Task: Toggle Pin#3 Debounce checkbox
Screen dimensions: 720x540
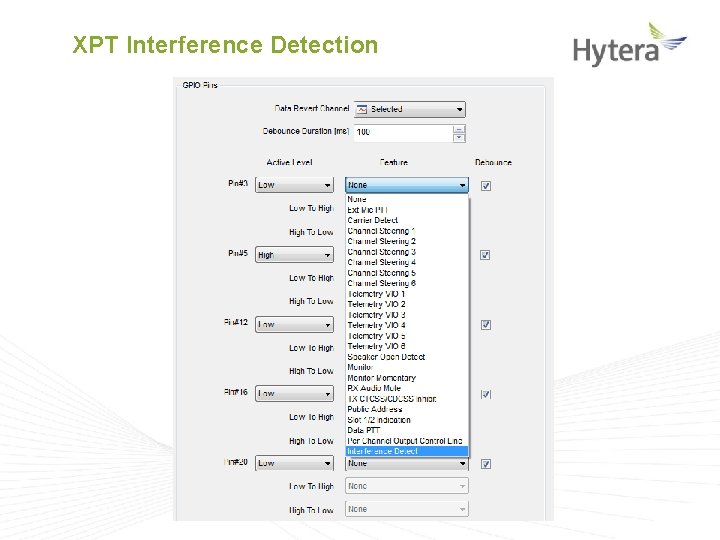Action: click(x=486, y=186)
